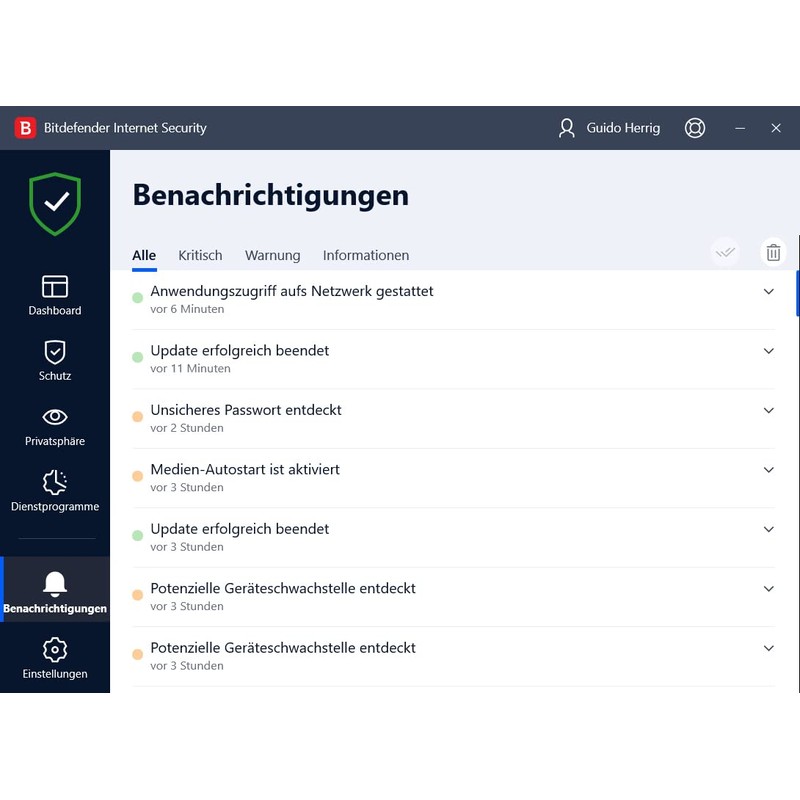Click the green security status shield
Image resolution: width=800 pixels, height=800 pixels.
pos(55,203)
